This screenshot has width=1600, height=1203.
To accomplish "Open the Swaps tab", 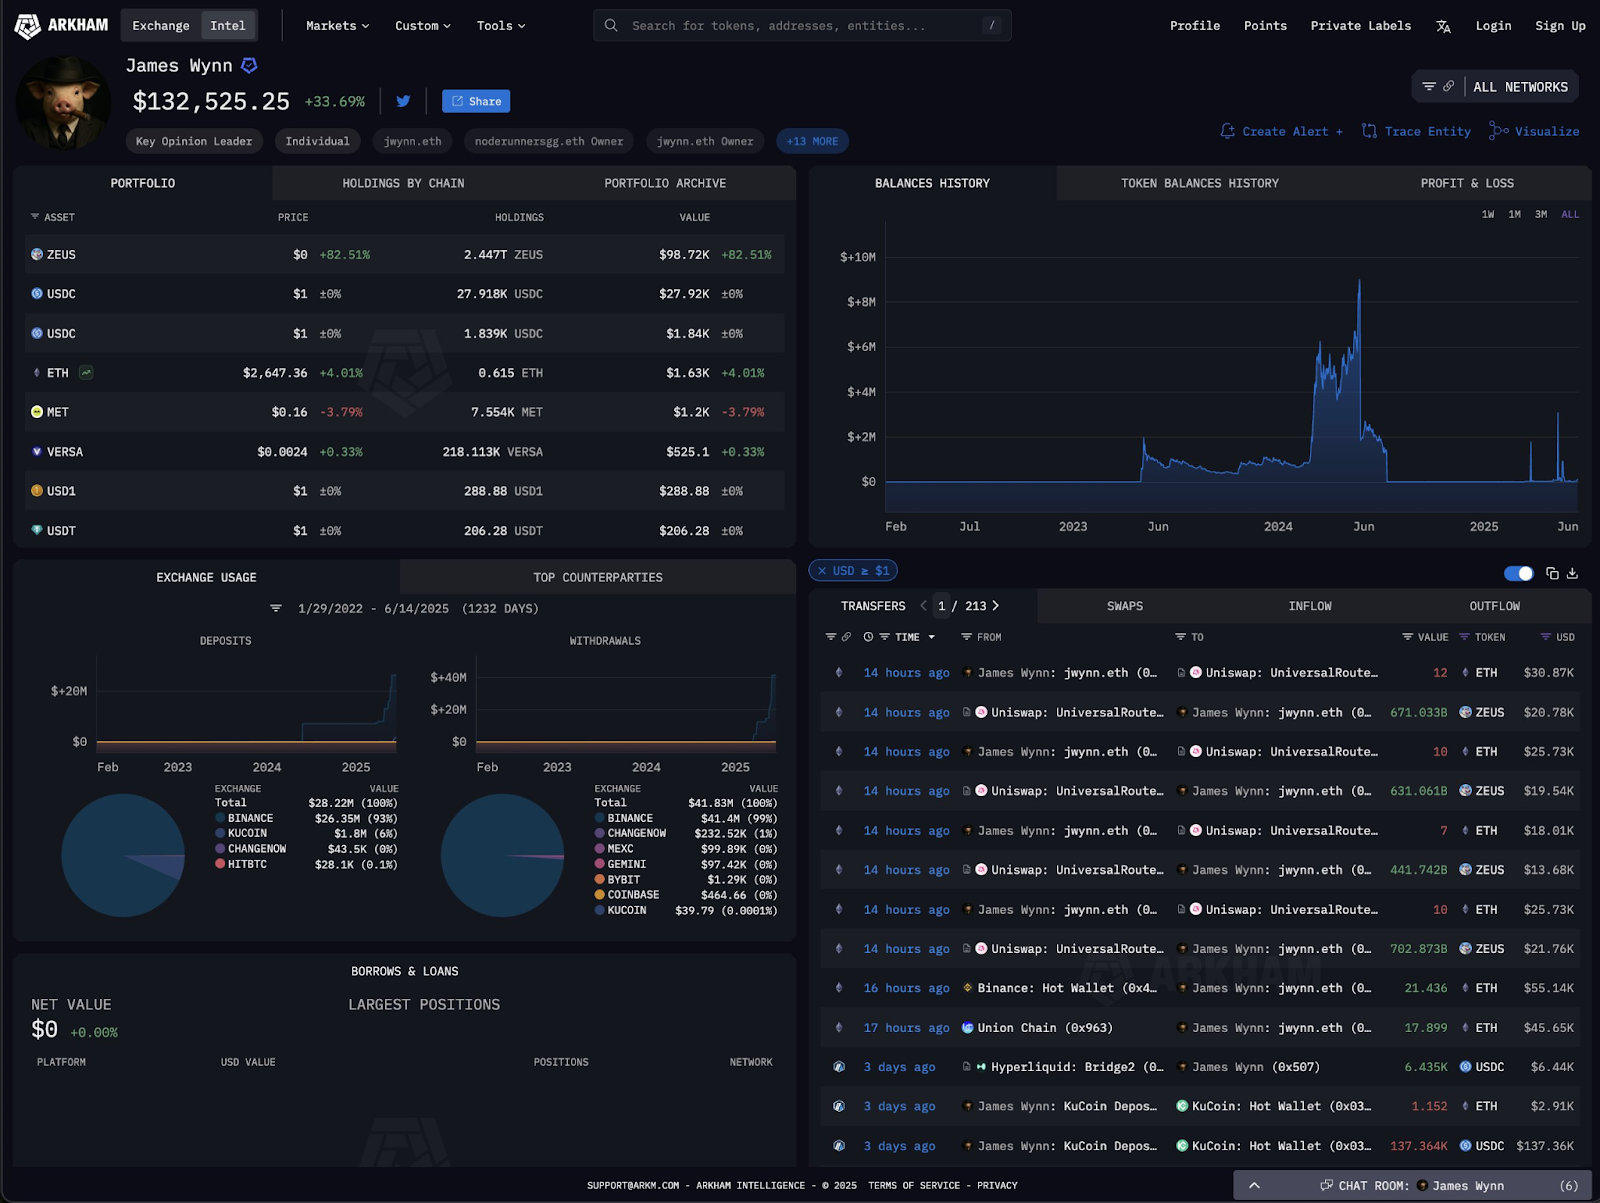I will click(1125, 605).
